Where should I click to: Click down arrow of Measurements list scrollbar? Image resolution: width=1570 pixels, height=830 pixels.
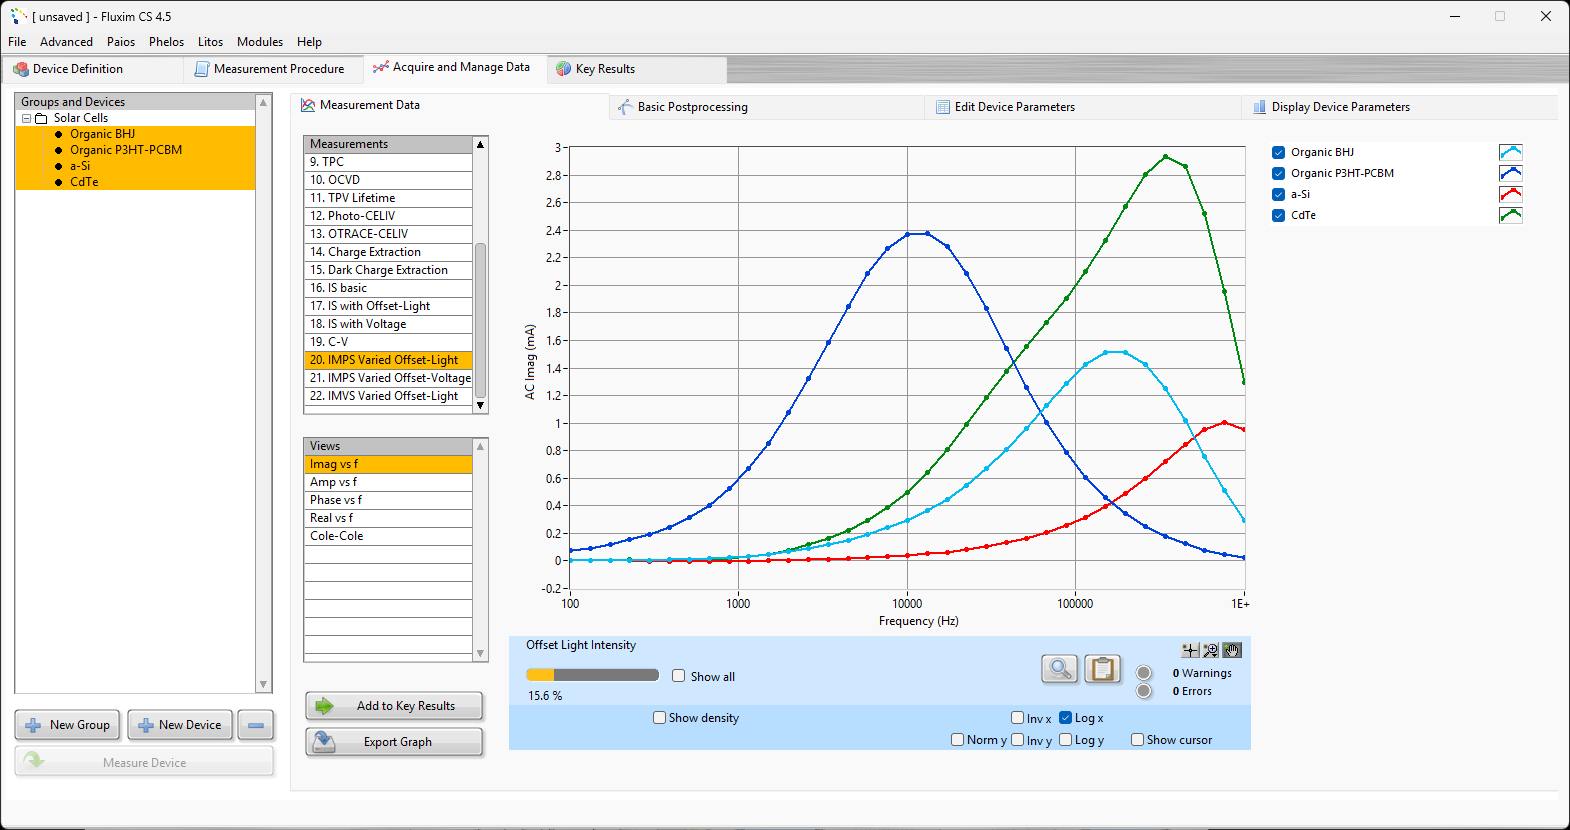[x=481, y=405]
